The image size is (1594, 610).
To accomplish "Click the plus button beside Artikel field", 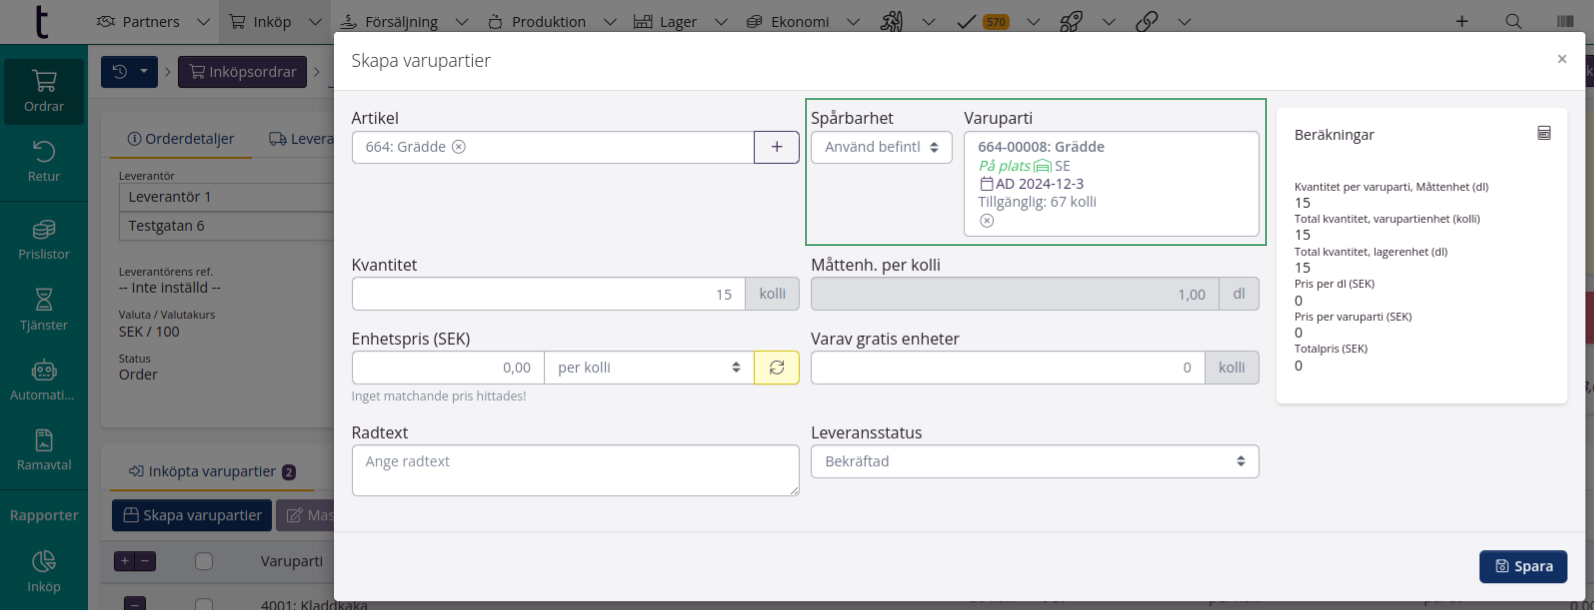I will (x=776, y=147).
